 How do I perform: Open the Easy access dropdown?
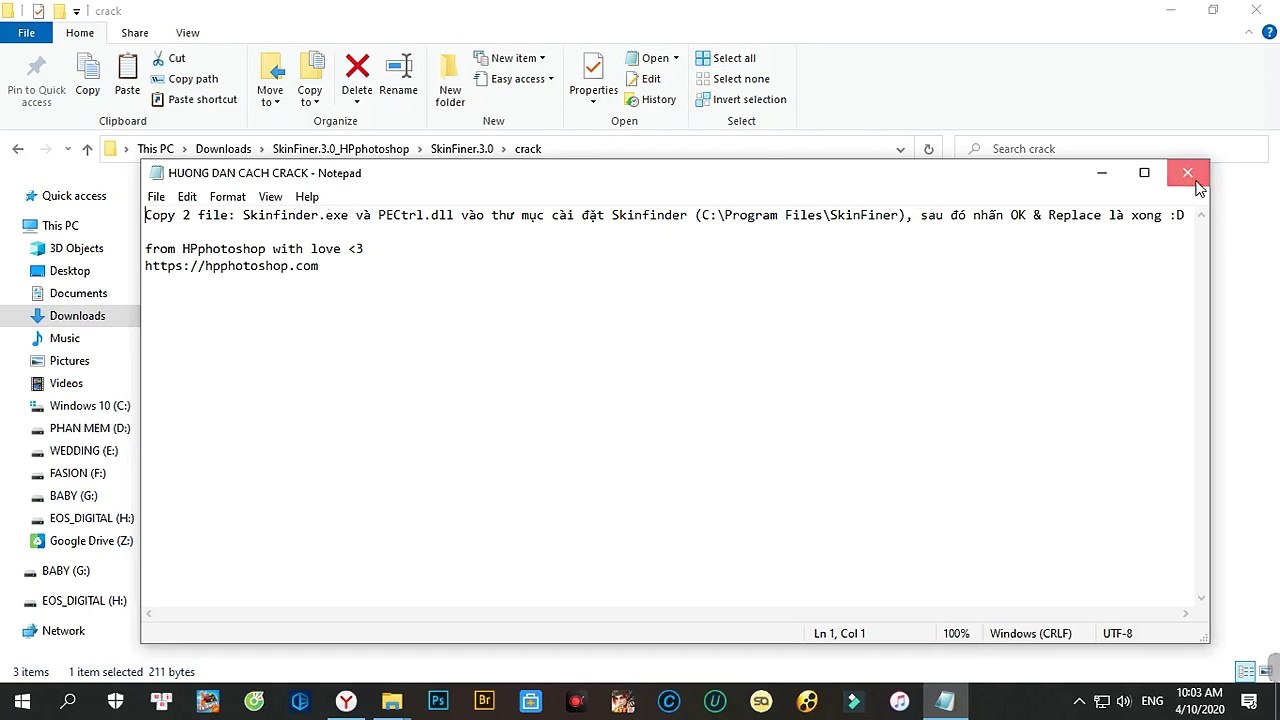tap(513, 79)
